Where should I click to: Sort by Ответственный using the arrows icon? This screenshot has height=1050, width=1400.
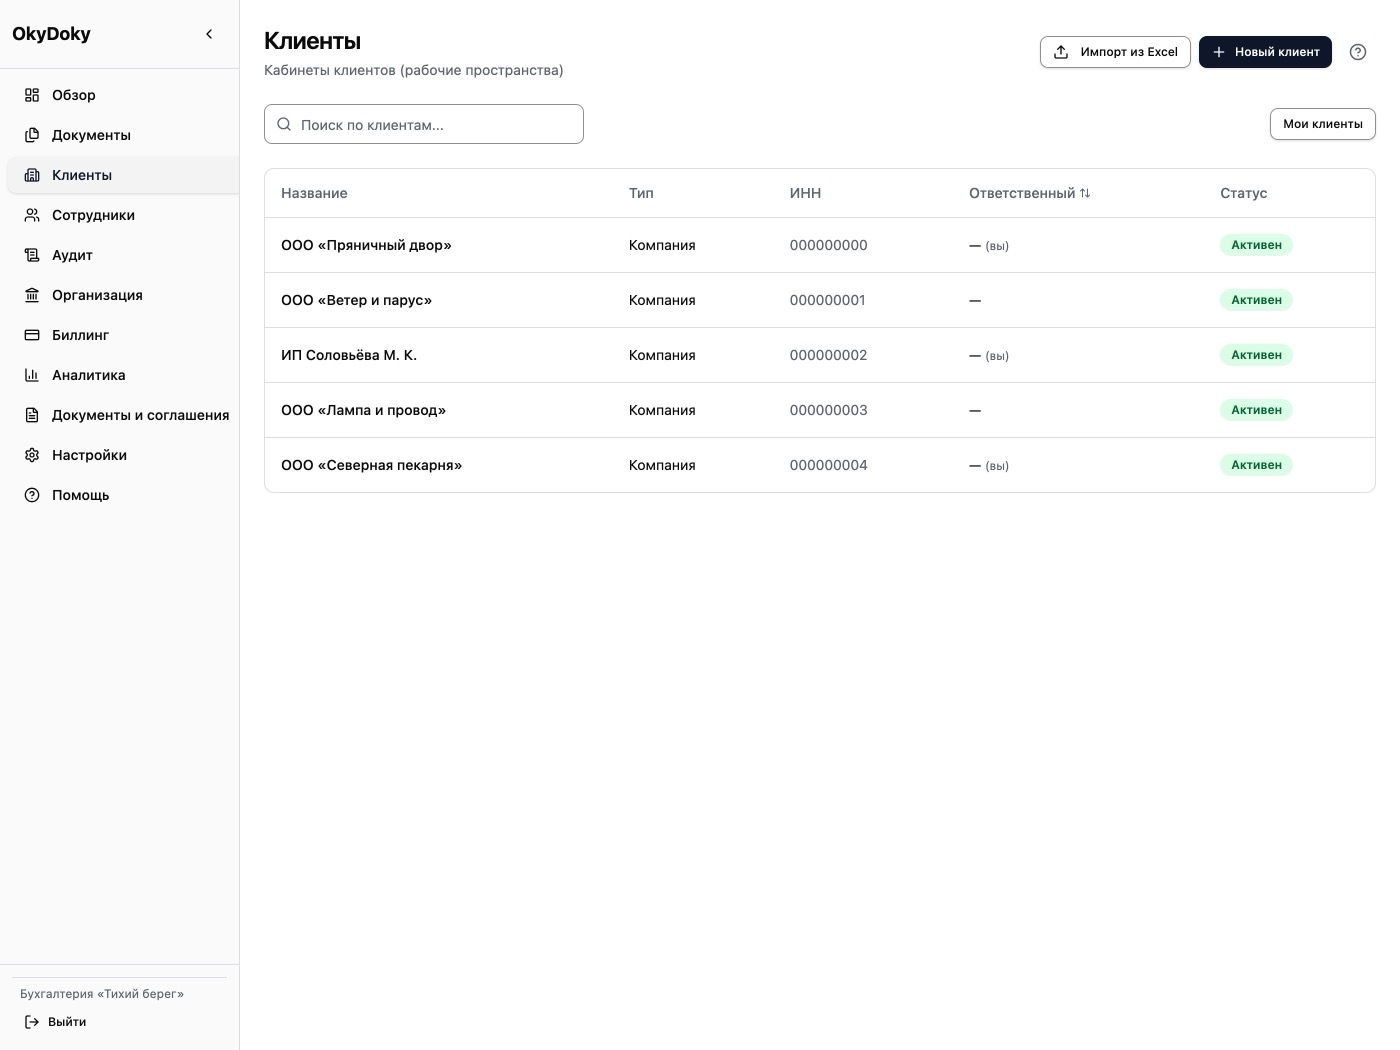pos(1085,193)
